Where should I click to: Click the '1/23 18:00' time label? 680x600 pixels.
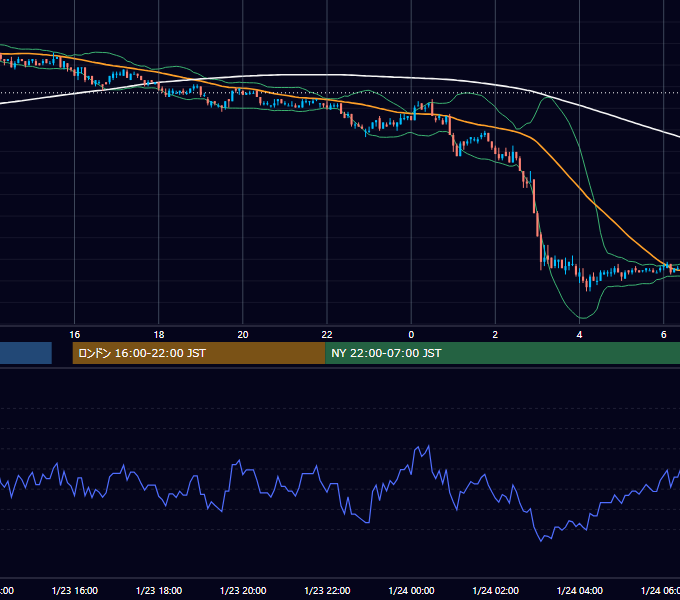click(159, 590)
